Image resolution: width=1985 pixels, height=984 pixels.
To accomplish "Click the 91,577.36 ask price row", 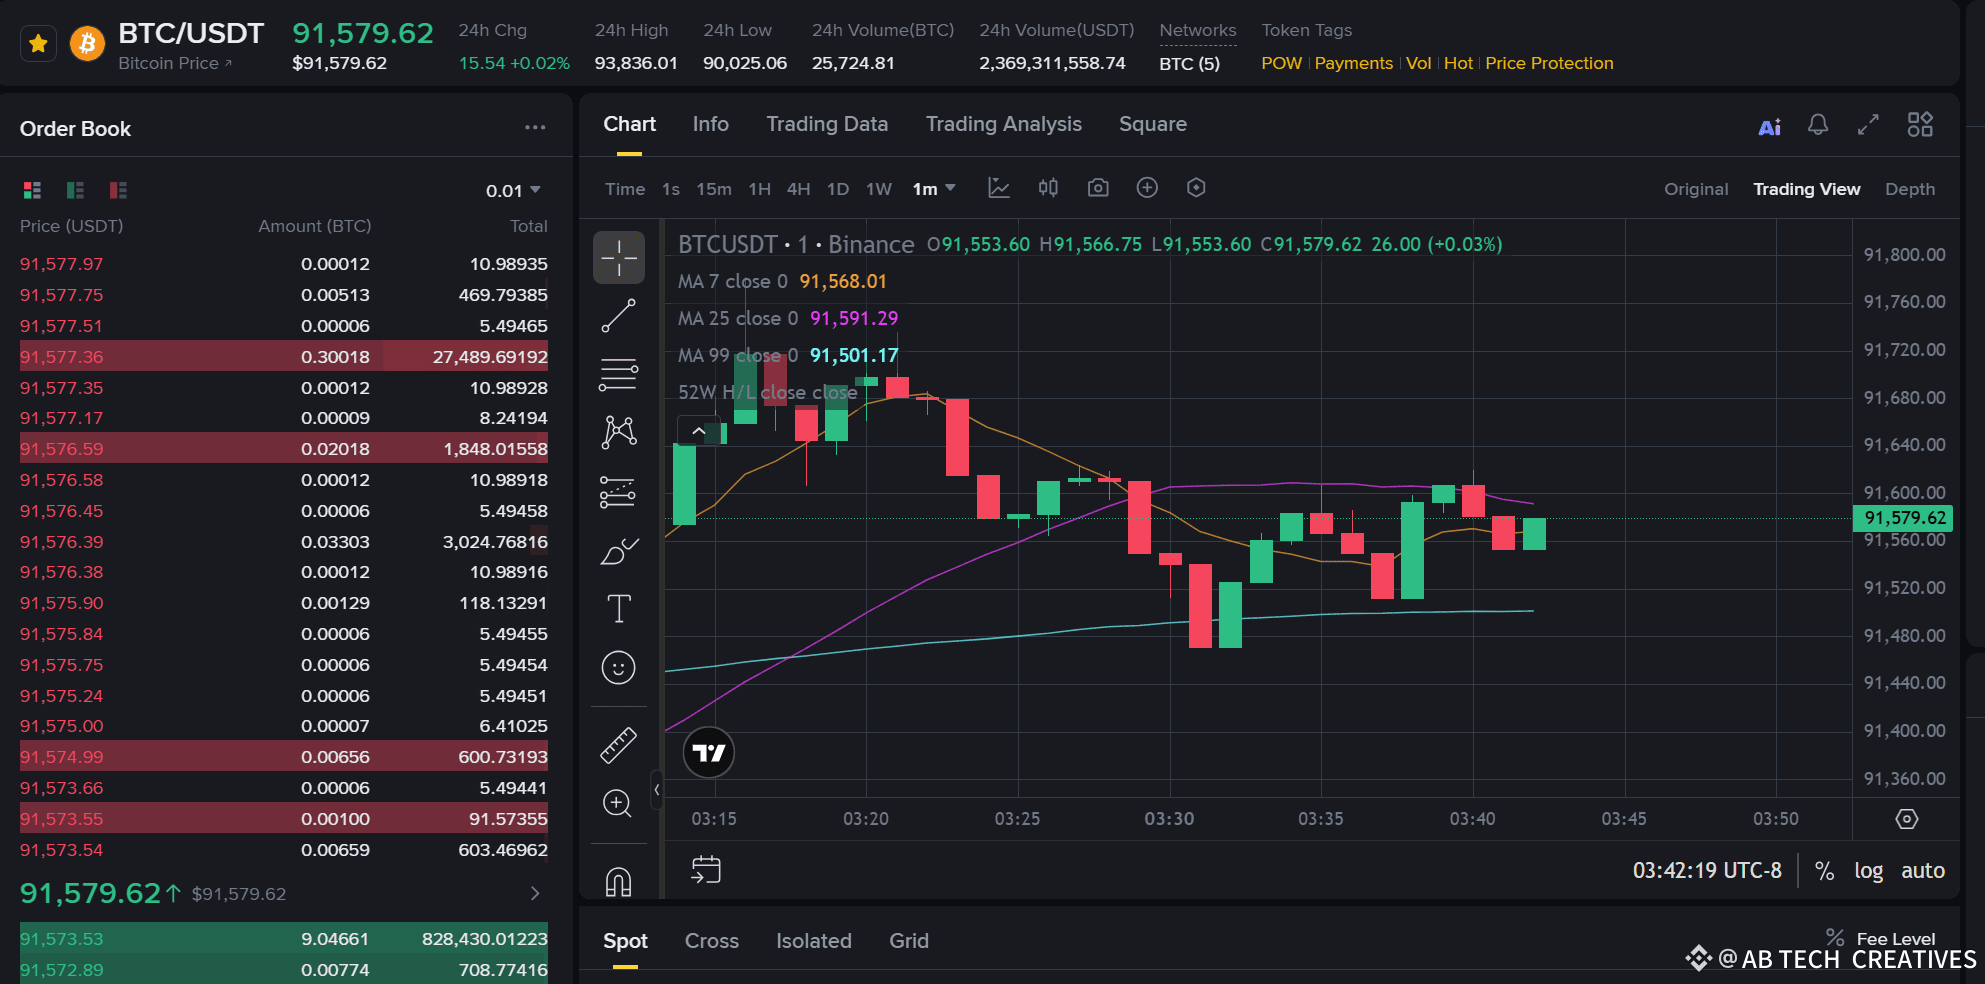I will pos(284,357).
